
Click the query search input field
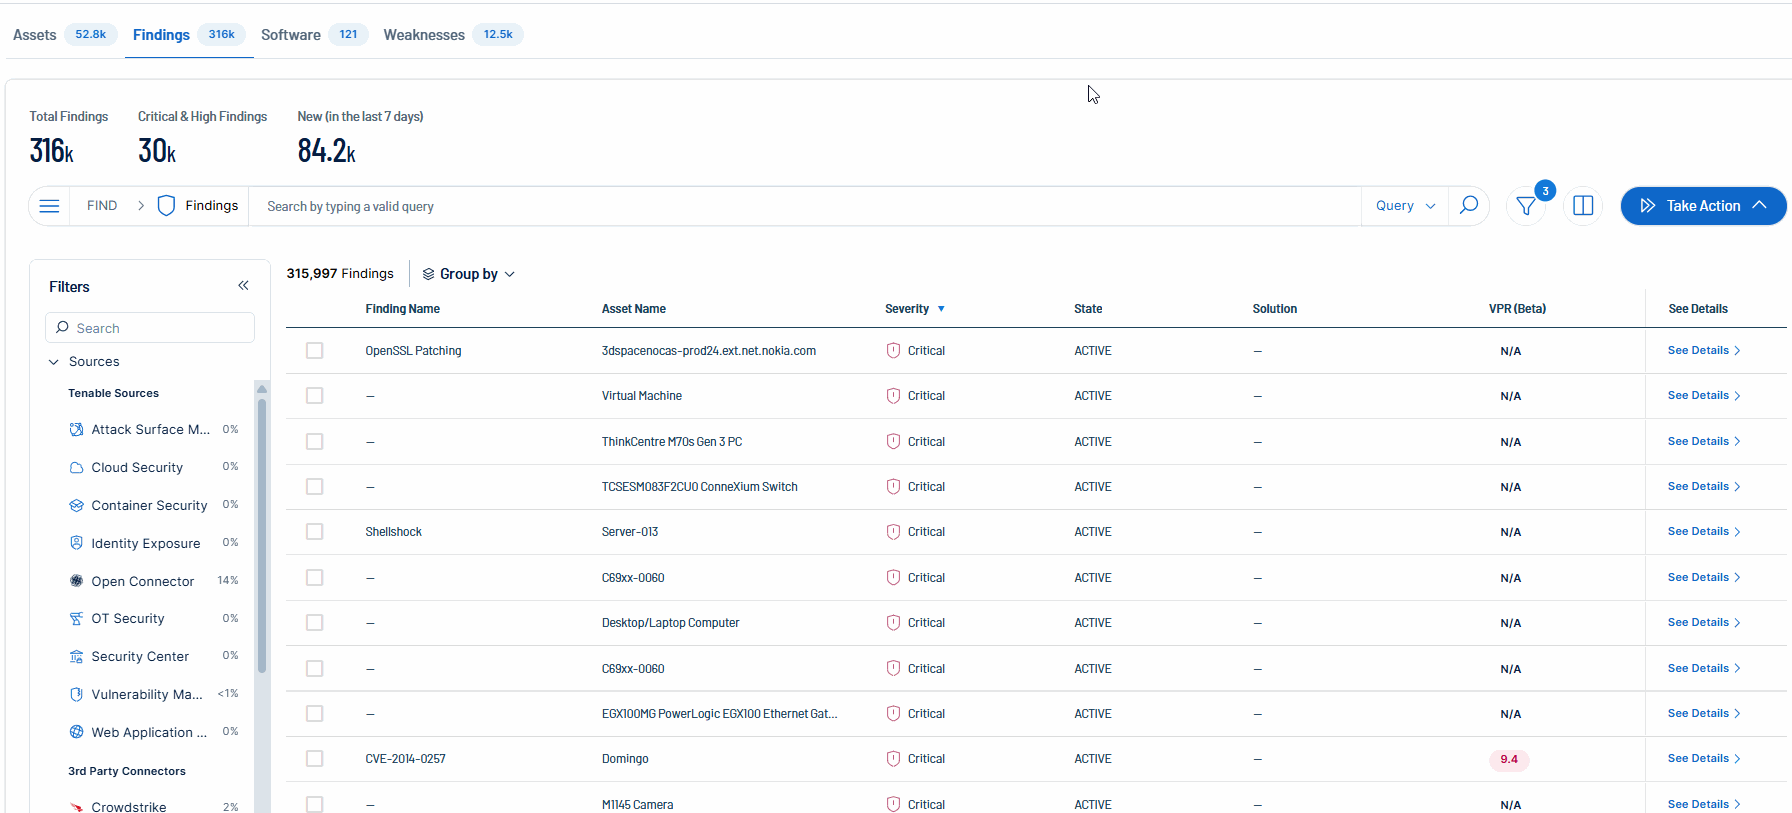pos(800,206)
